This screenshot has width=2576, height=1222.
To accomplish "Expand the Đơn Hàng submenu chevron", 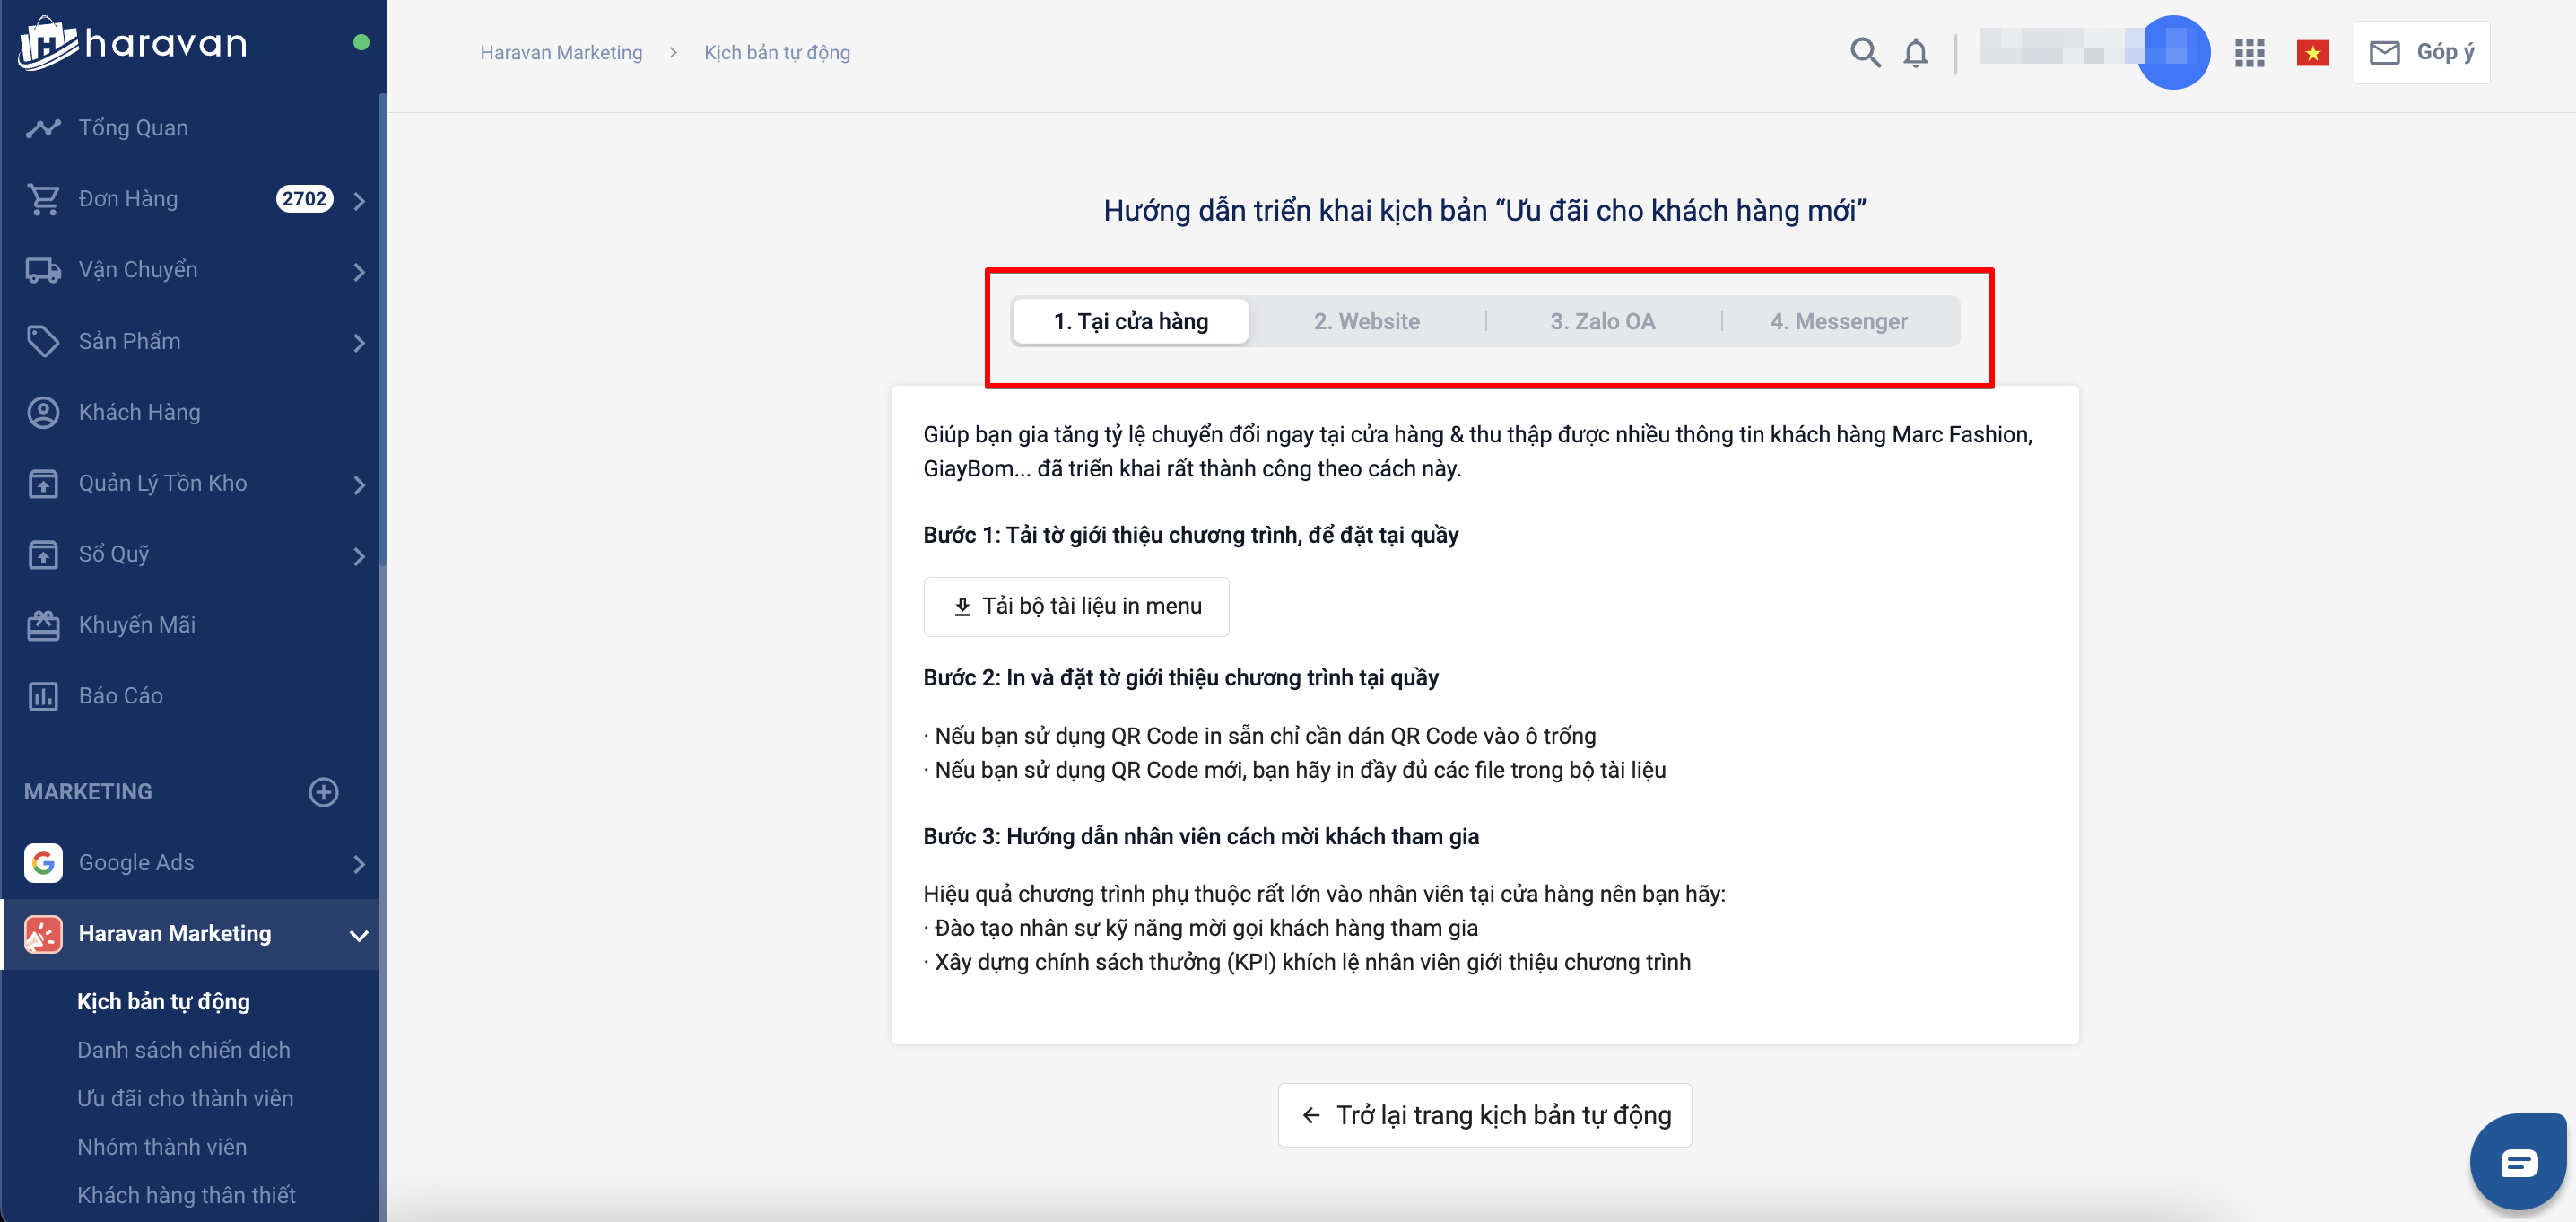I will pos(359,200).
